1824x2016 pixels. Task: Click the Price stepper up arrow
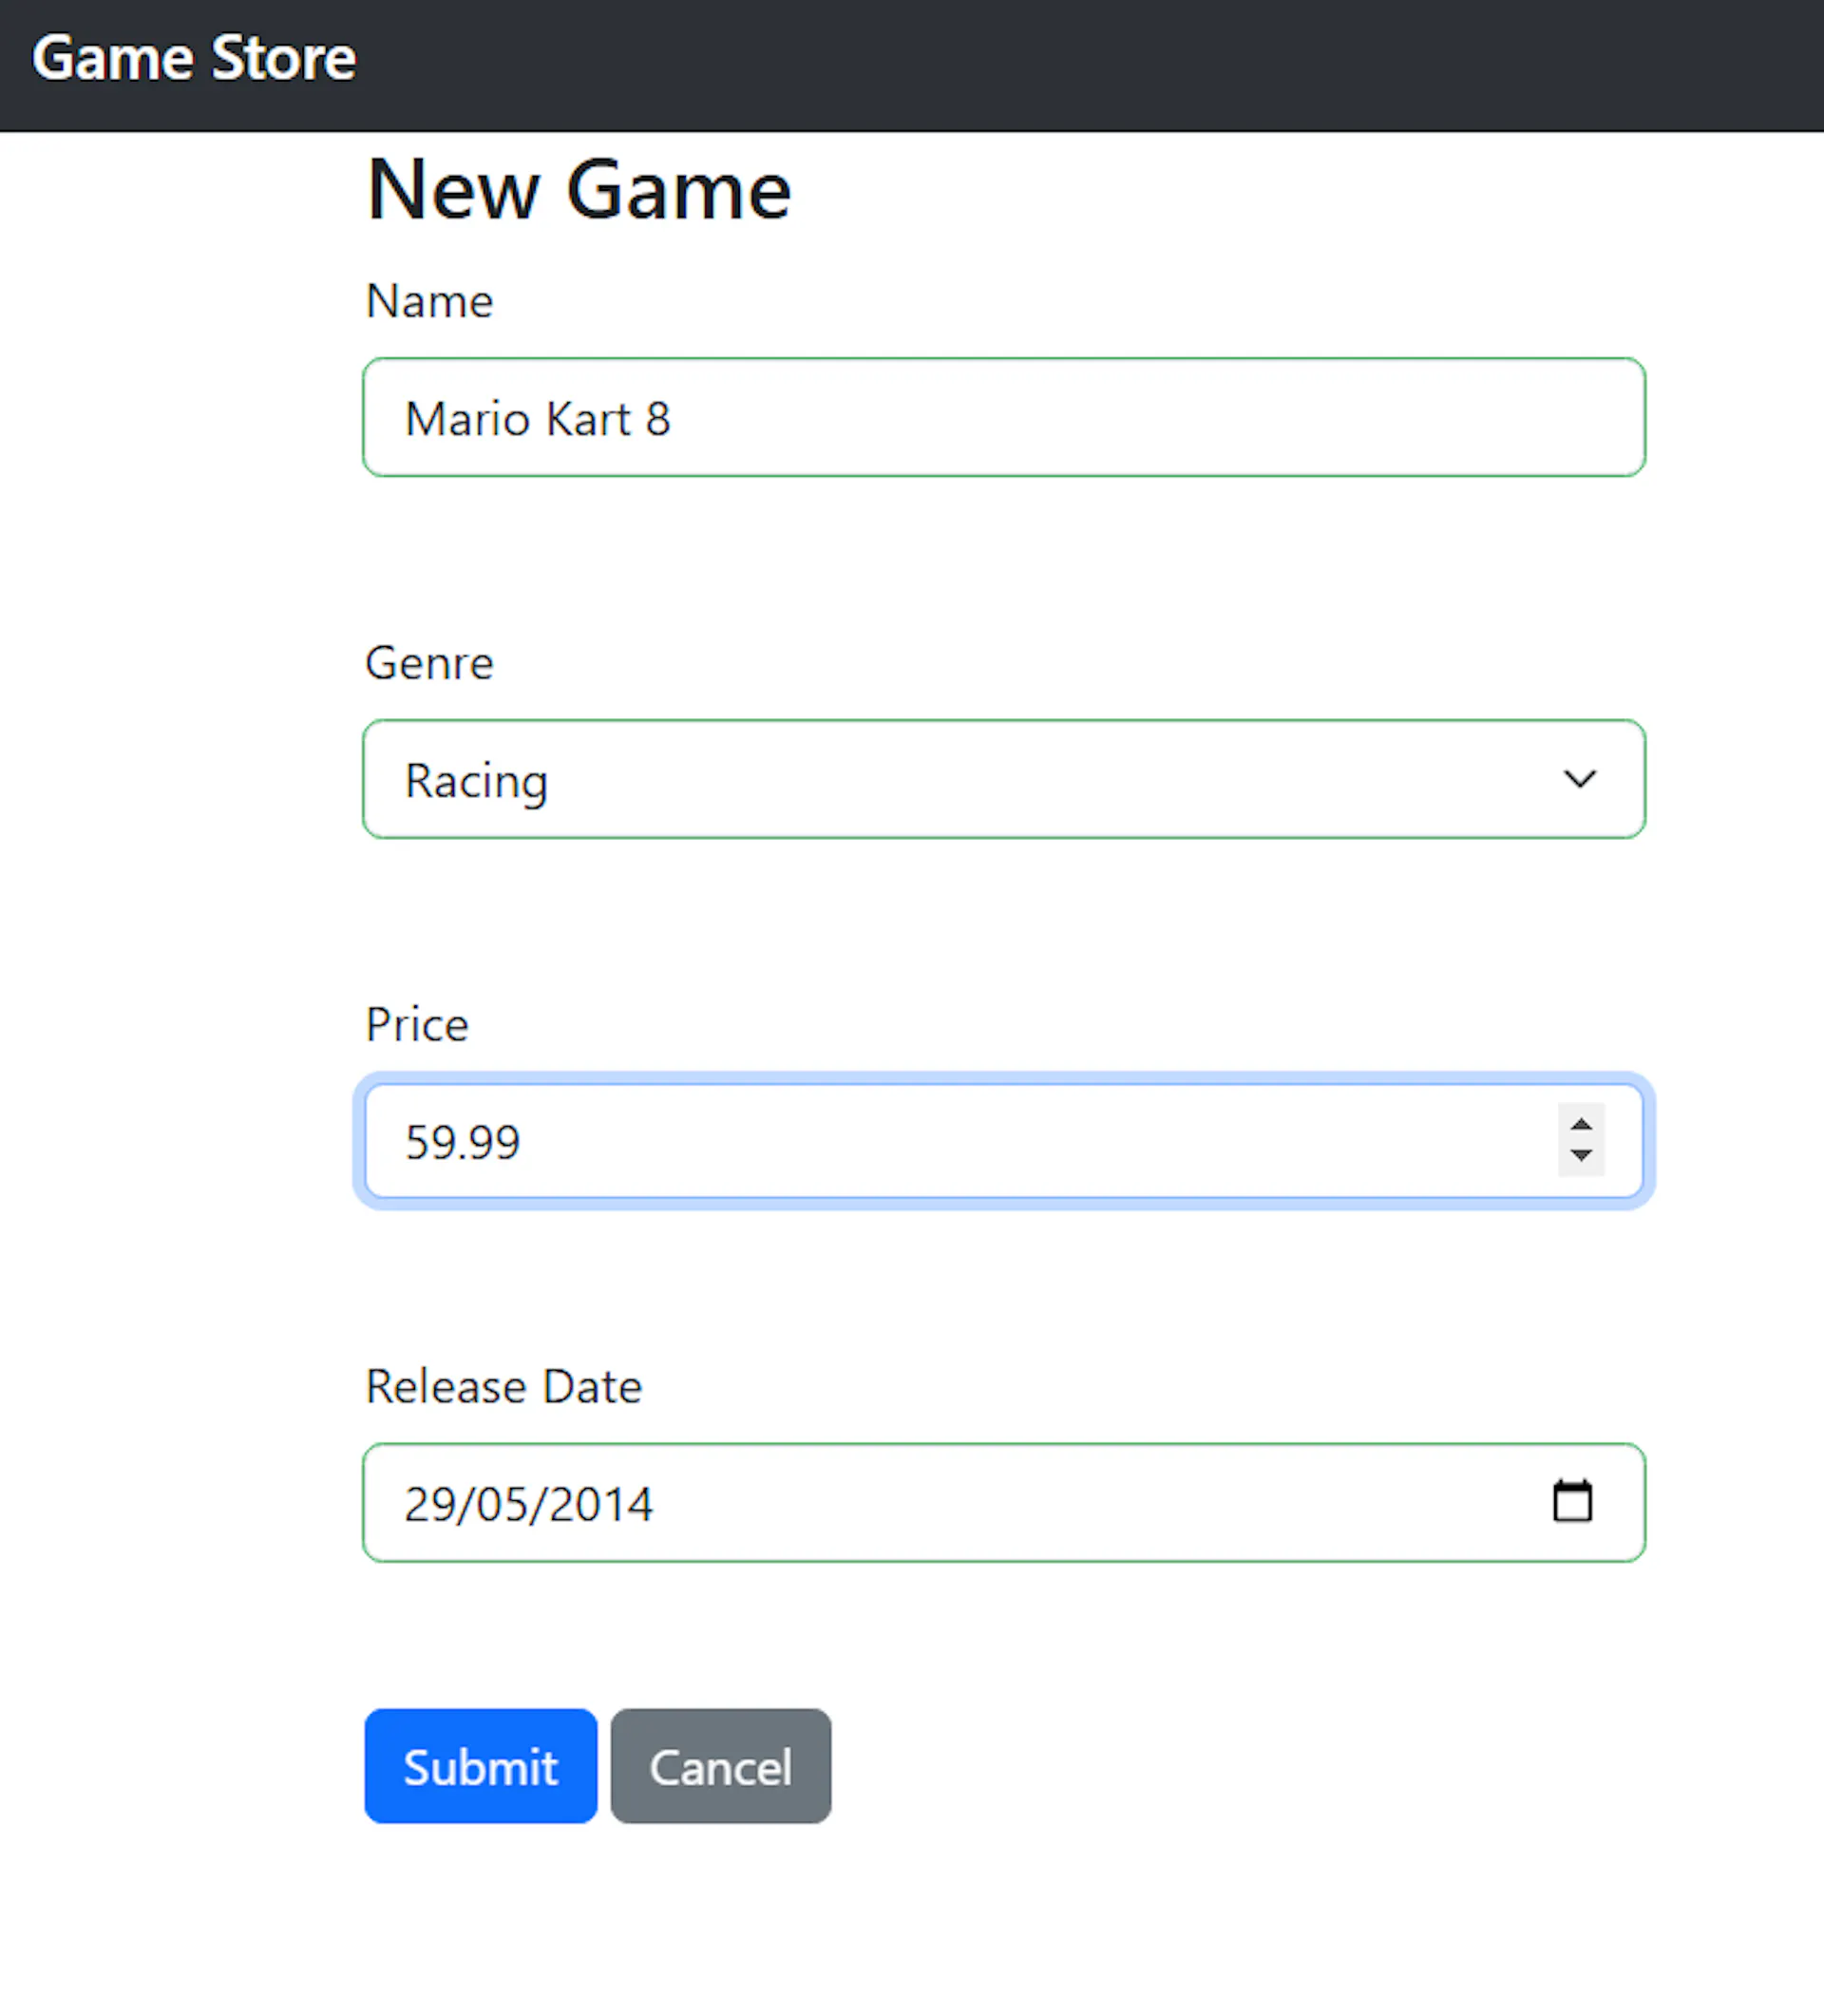1580,1125
